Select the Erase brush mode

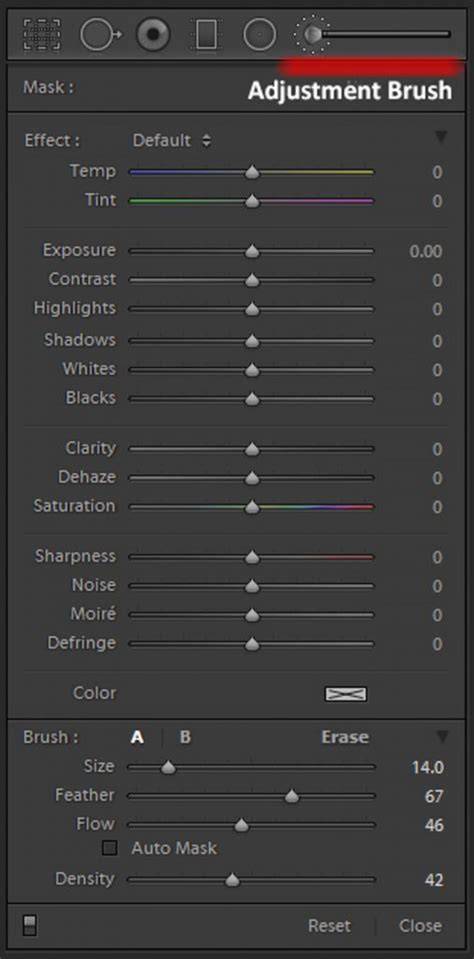click(345, 737)
